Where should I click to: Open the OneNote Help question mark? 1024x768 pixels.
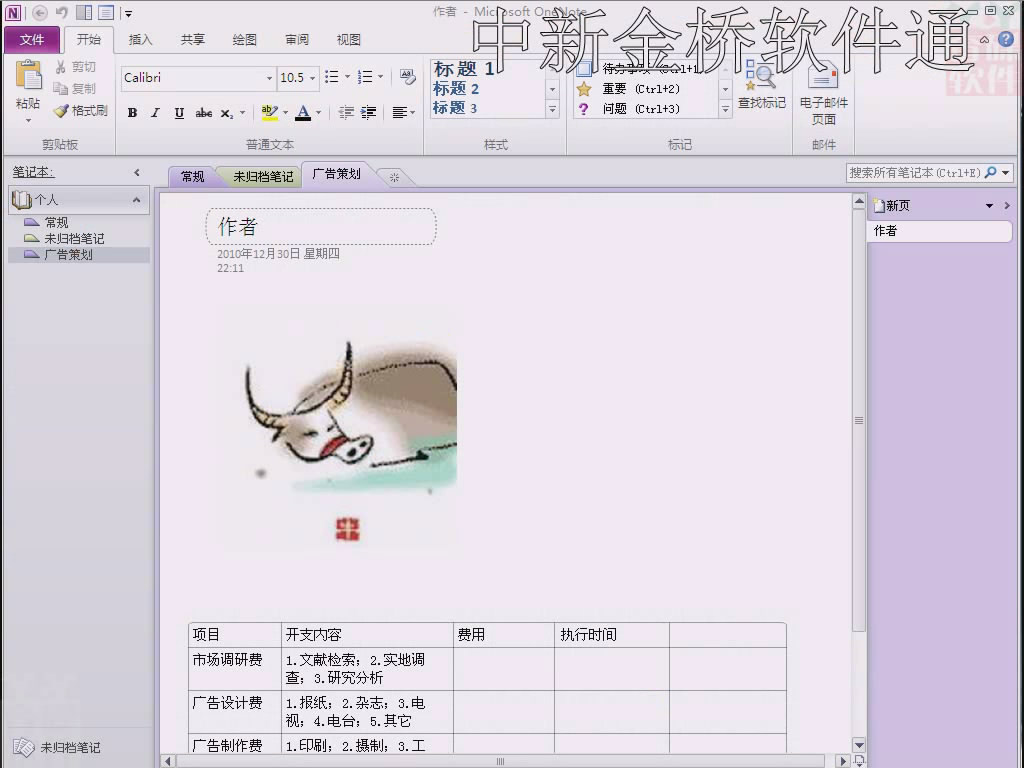click(1006, 39)
